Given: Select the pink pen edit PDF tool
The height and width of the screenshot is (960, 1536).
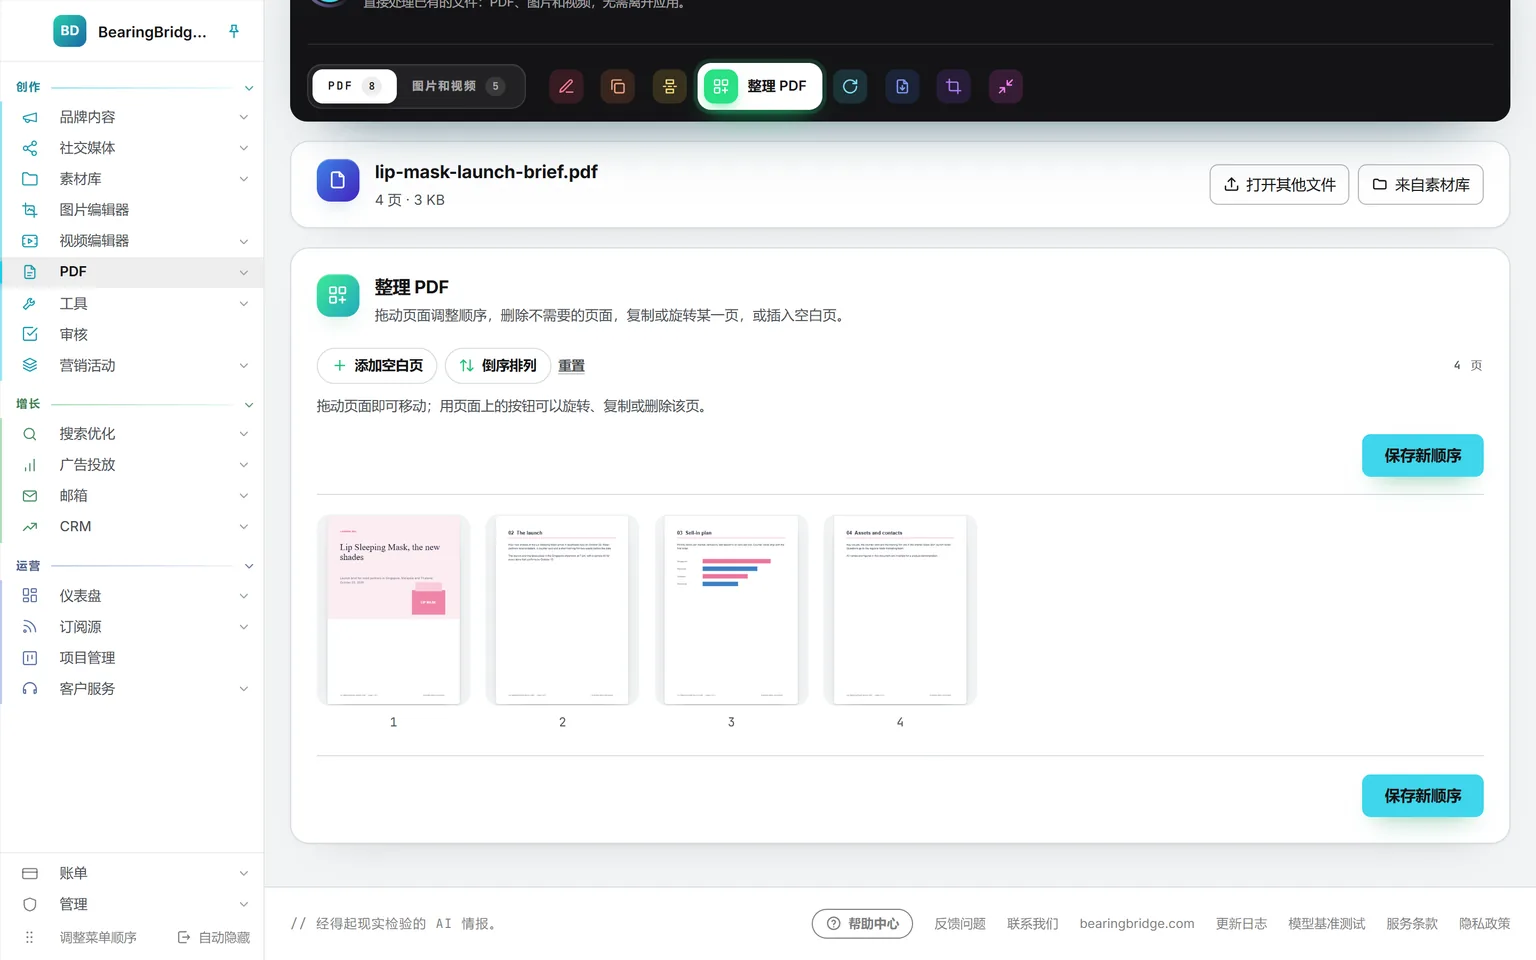Looking at the screenshot, I should click(566, 87).
